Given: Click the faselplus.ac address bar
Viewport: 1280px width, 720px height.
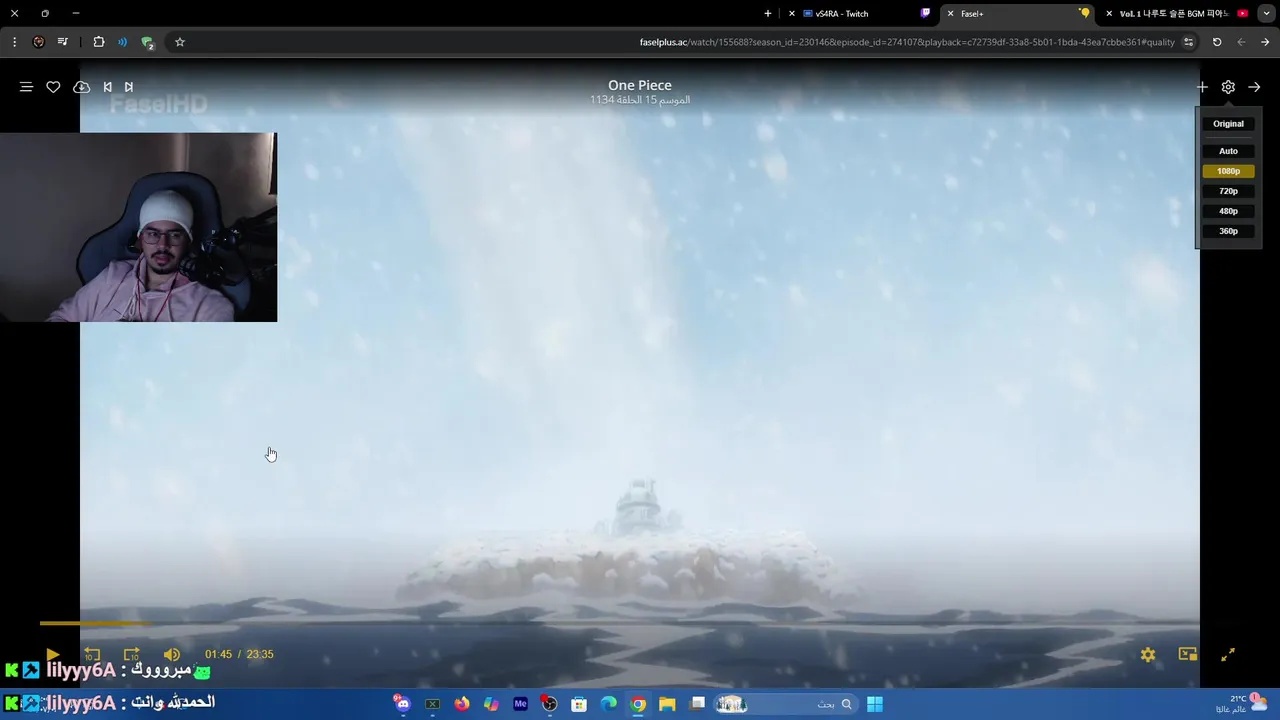Looking at the screenshot, I should point(680,42).
